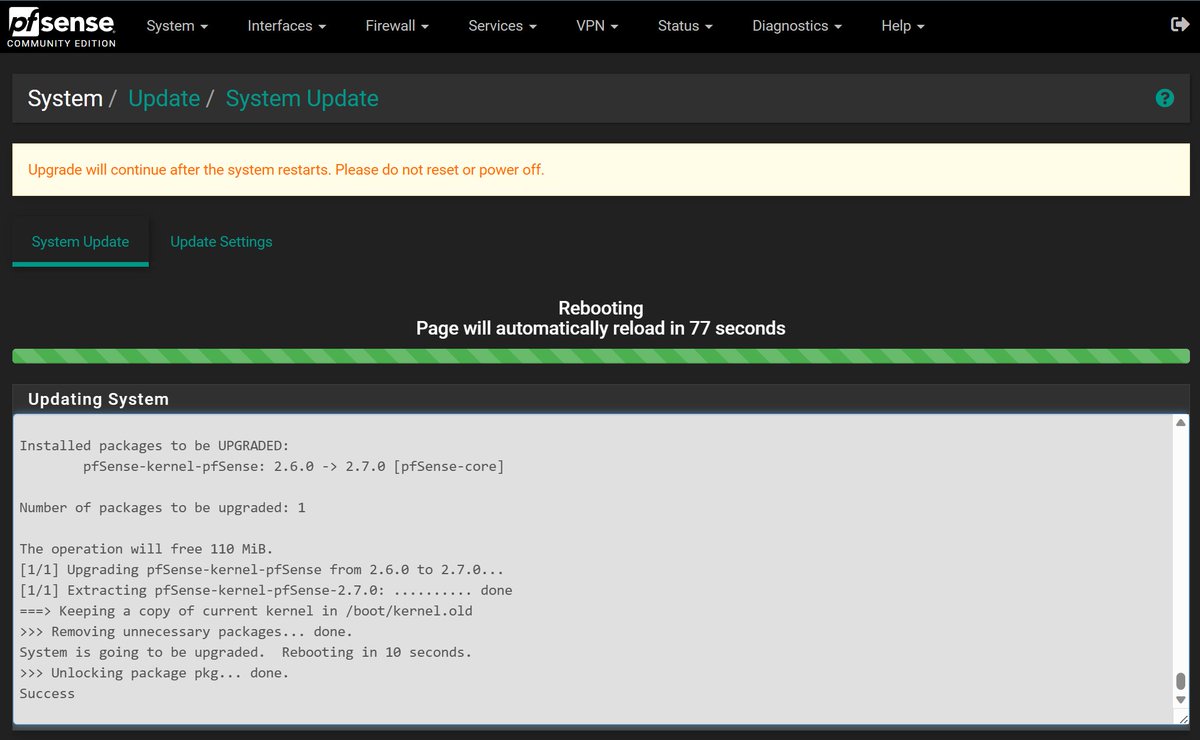This screenshot has height=740, width=1200.
Task: Click 'The operation will free 110 MiB.' line
Action: pyautogui.click(x=146, y=549)
